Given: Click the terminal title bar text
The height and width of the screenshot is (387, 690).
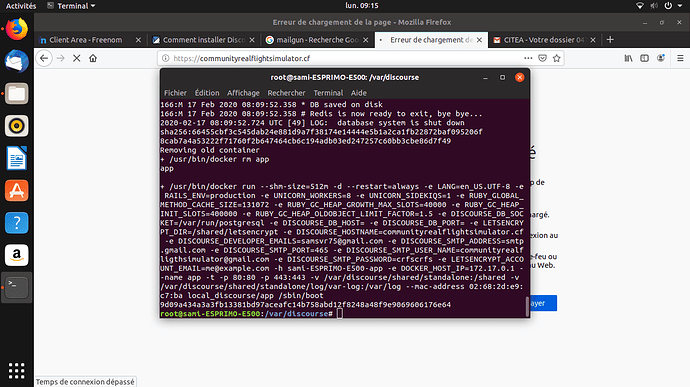Looking at the screenshot, I should (345, 77).
